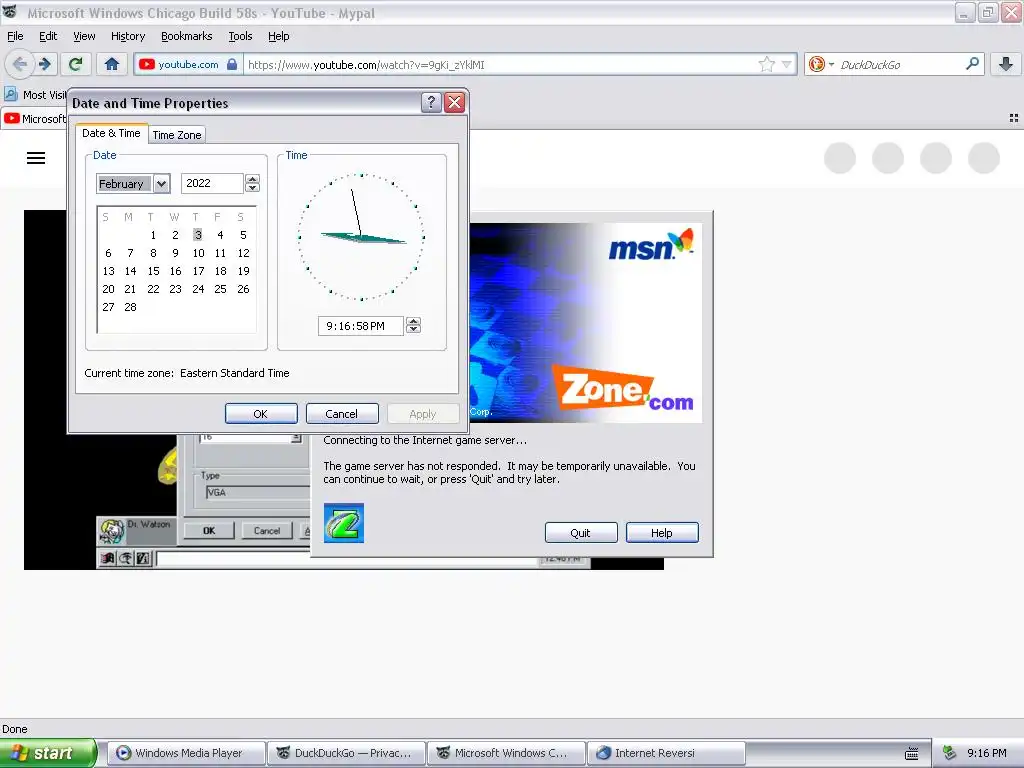
Task: Open the History menu
Action: tap(127, 36)
